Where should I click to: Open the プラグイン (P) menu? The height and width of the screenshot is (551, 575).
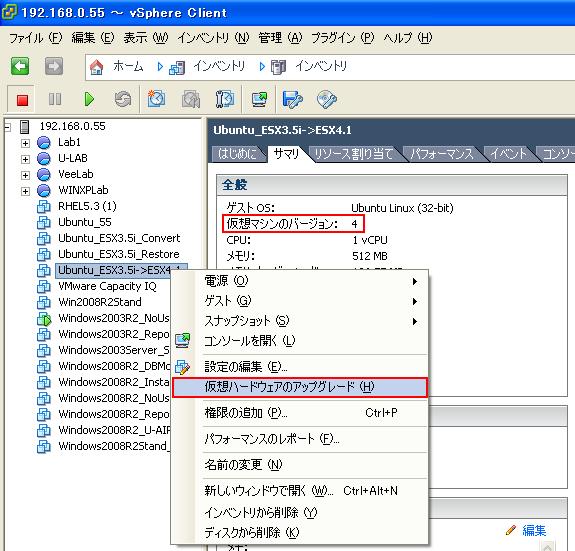pos(343,38)
